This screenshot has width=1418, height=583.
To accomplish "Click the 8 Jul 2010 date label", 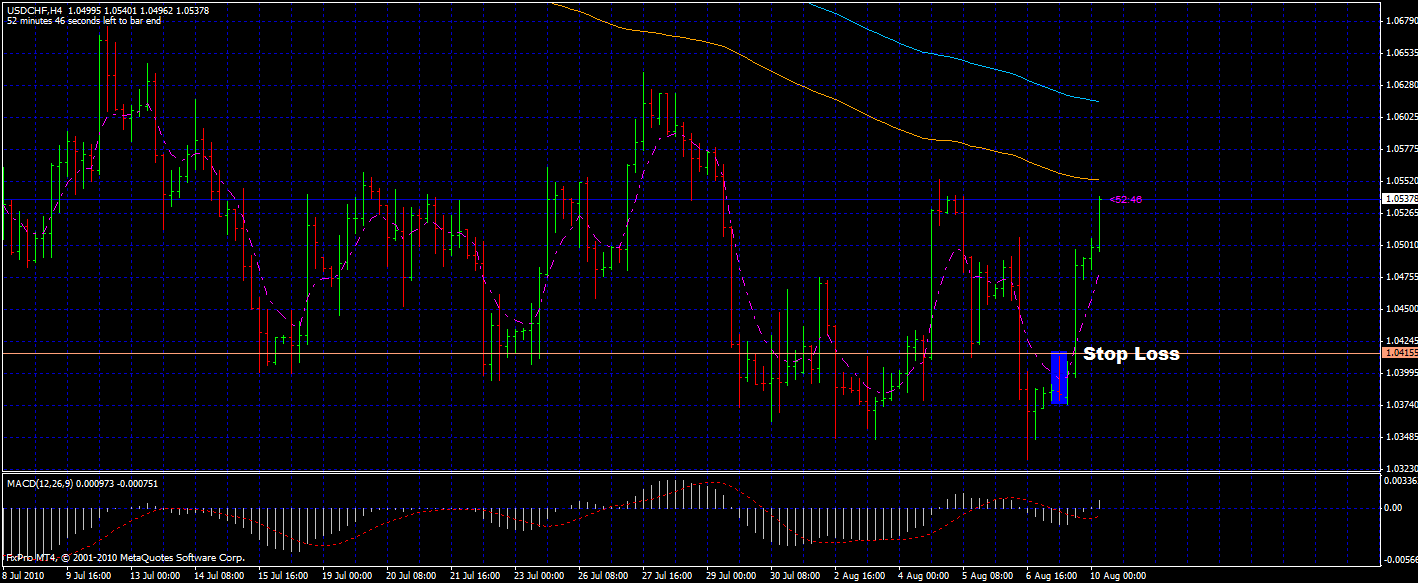I will pyautogui.click(x=25, y=576).
